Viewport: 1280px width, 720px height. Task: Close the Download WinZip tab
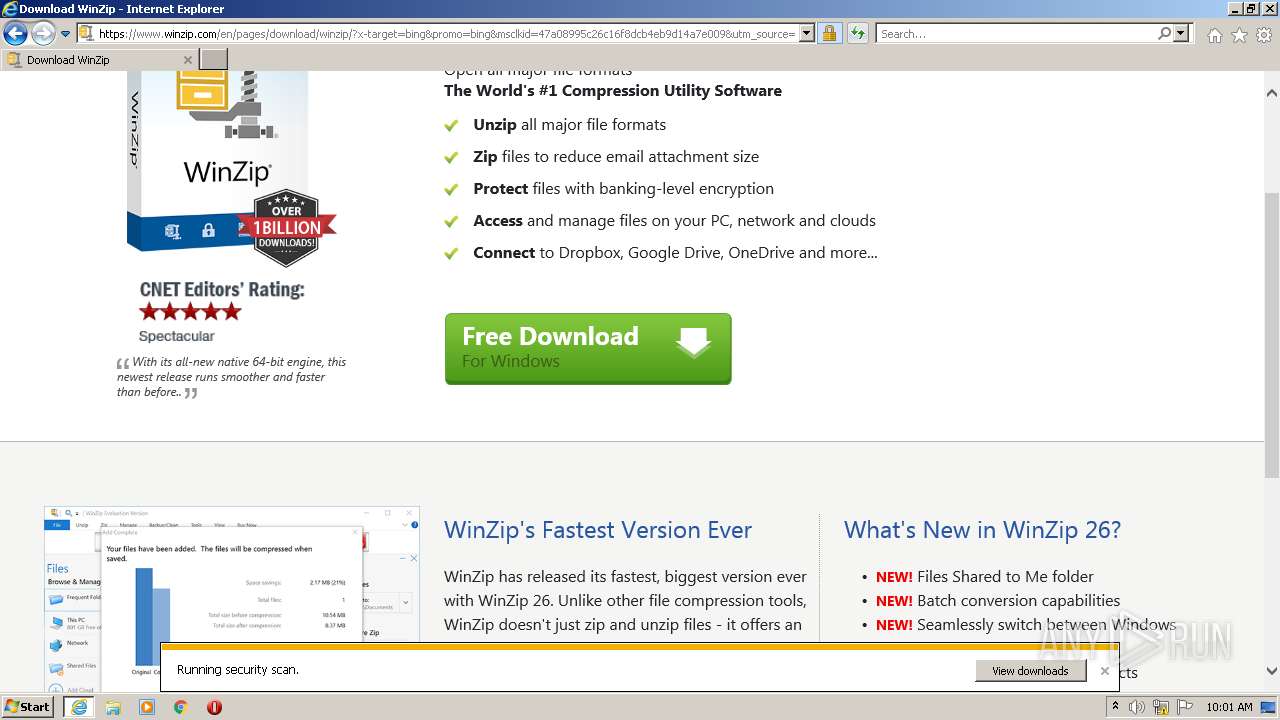click(x=187, y=60)
